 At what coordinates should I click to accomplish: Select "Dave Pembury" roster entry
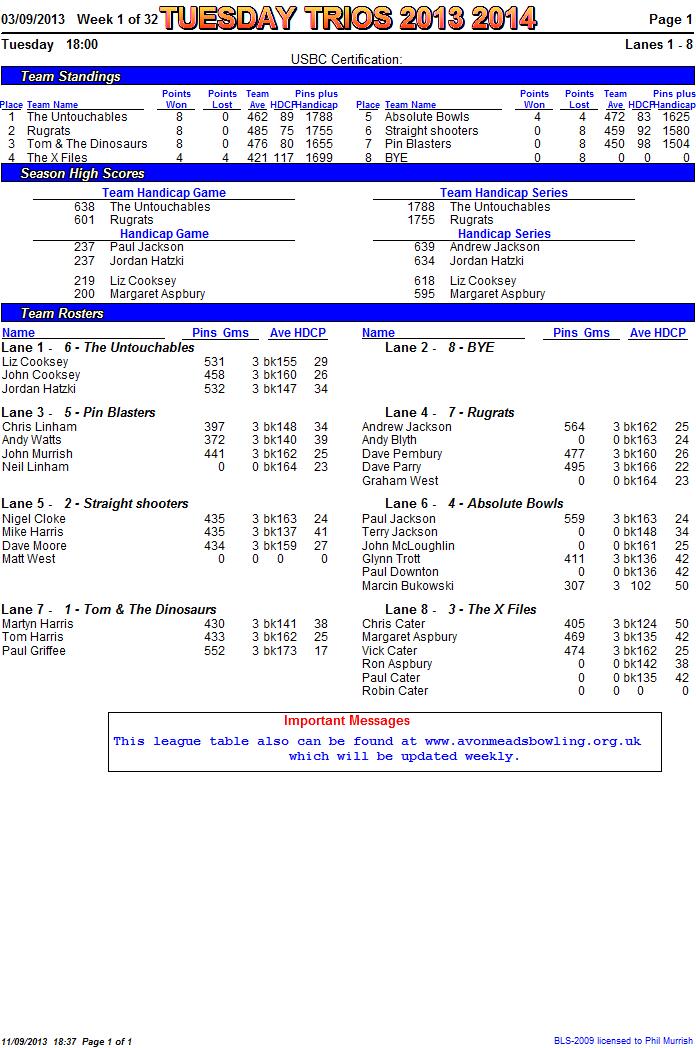click(x=402, y=454)
